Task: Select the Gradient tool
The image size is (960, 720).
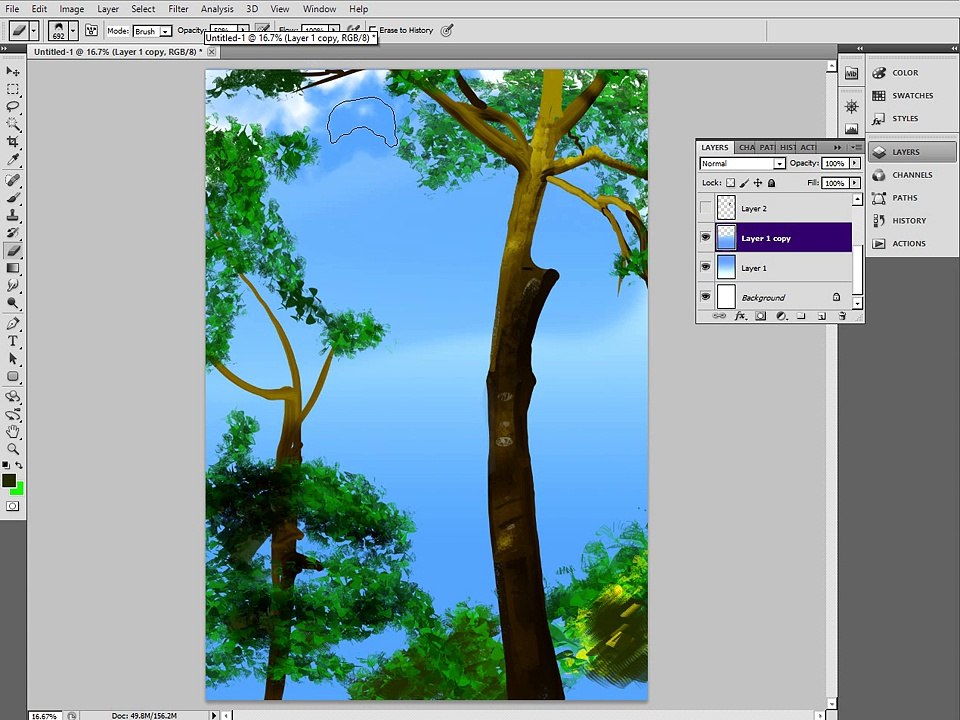Action: coord(13,268)
